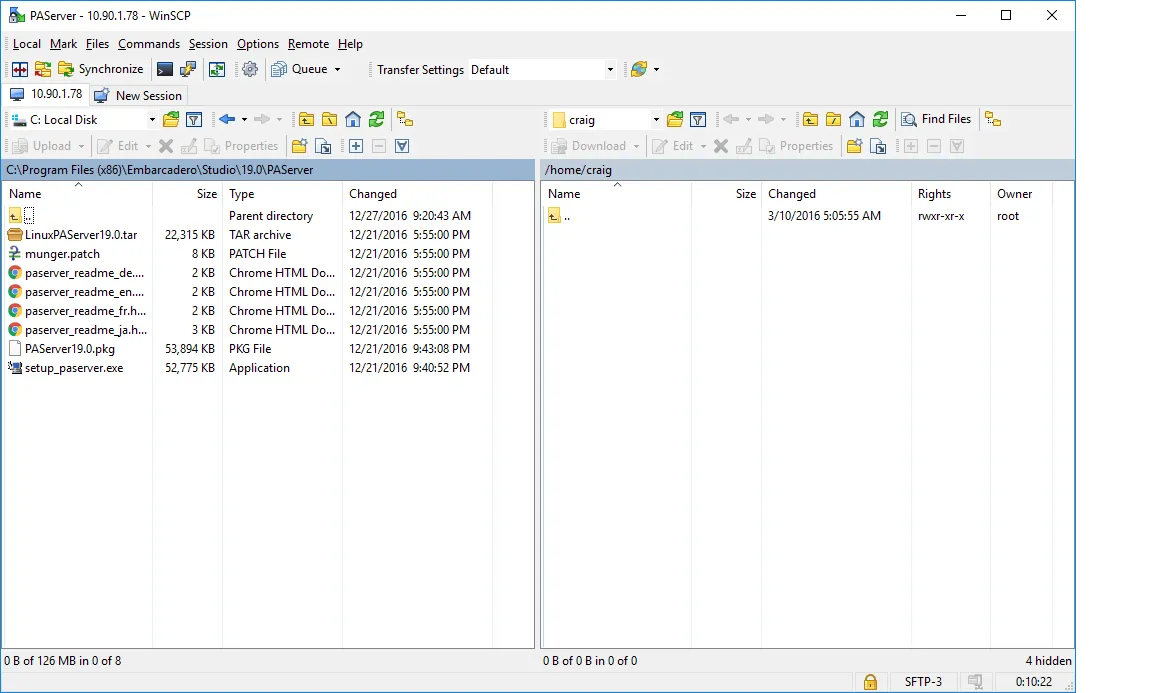The height and width of the screenshot is (693, 1152).
Task: Open Download button dropdown arrow
Action: click(636, 146)
